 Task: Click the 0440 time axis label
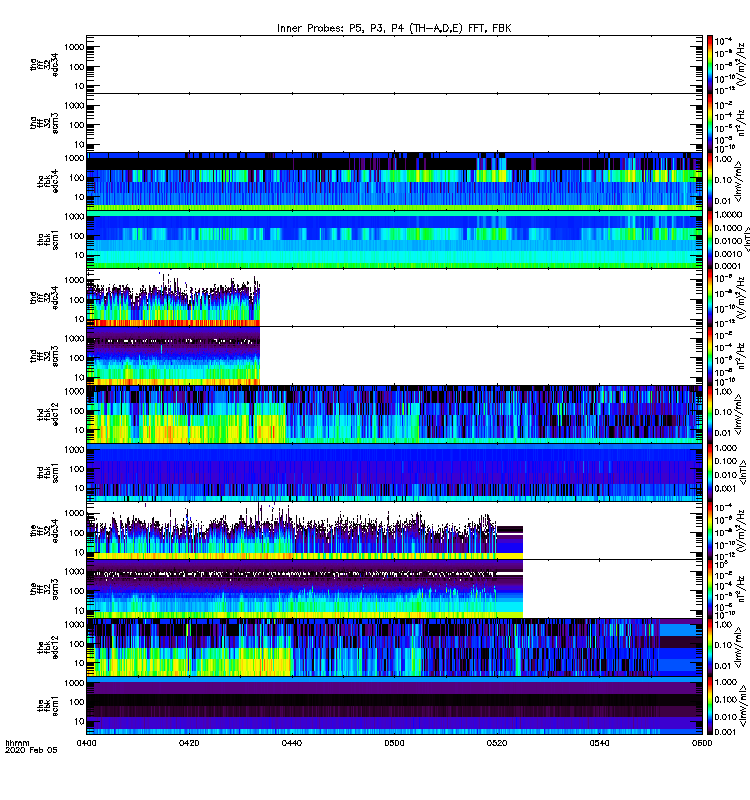pyautogui.click(x=292, y=743)
